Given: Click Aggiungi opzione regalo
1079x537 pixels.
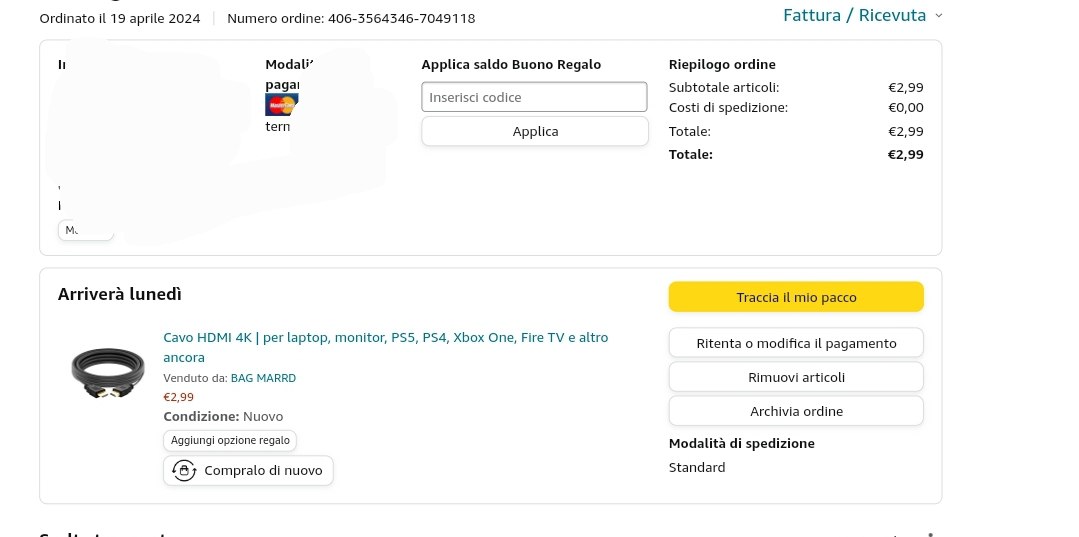Looking at the screenshot, I should pos(230,440).
